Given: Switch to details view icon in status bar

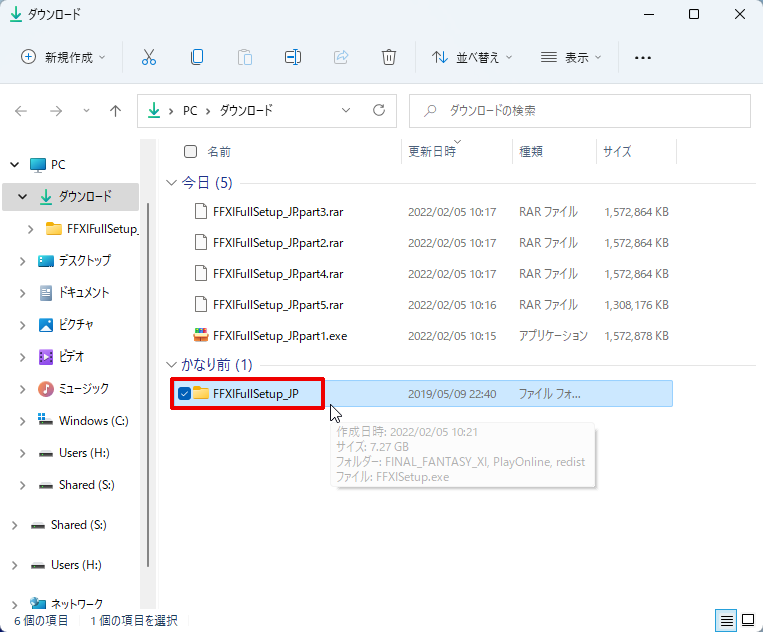Looking at the screenshot, I should 726,620.
